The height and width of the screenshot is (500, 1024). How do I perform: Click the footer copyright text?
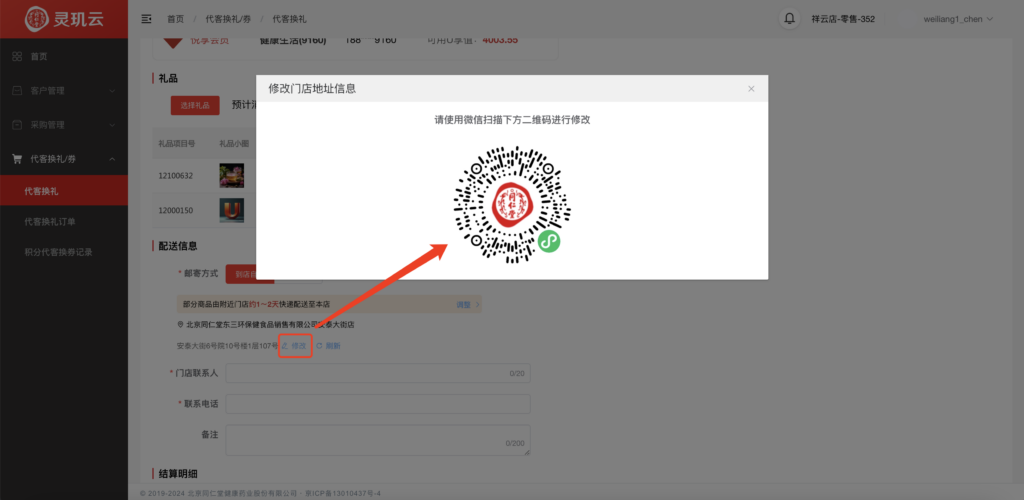(261, 493)
